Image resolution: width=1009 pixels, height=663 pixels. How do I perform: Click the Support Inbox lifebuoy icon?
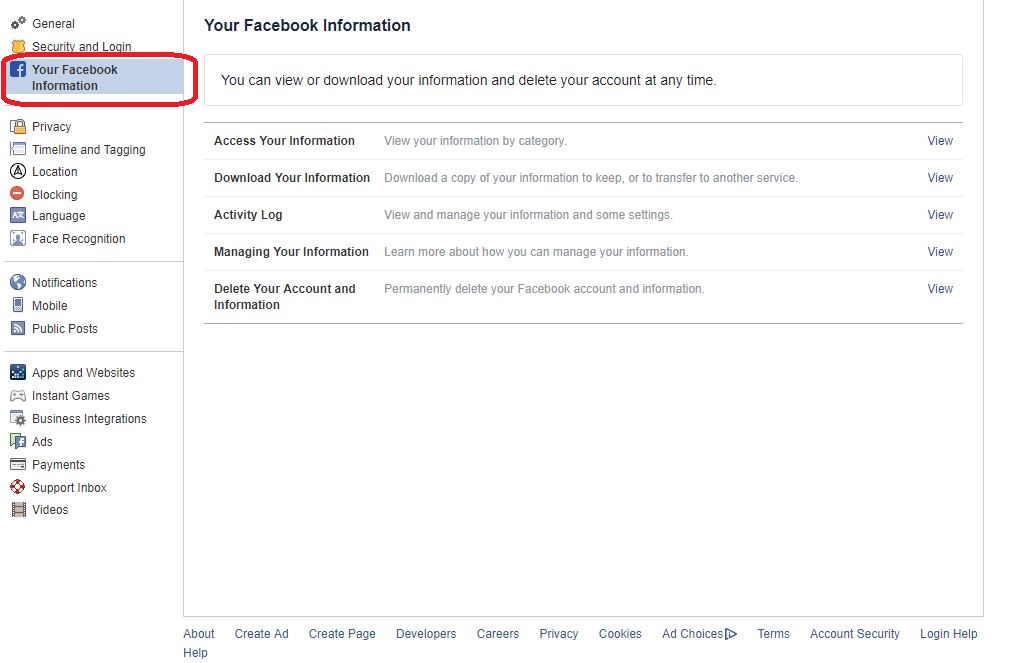click(x=18, y=488)
